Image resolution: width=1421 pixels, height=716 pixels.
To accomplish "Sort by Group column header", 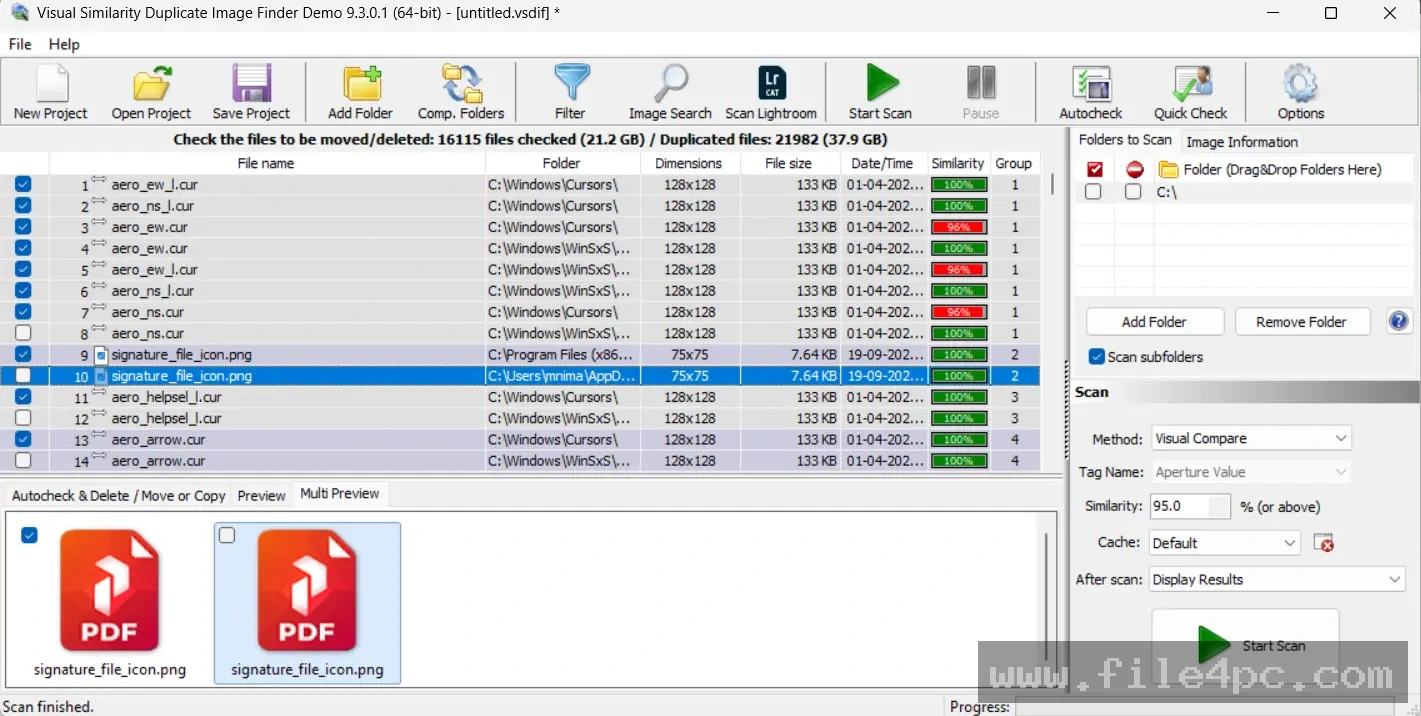I will 1013,163.
